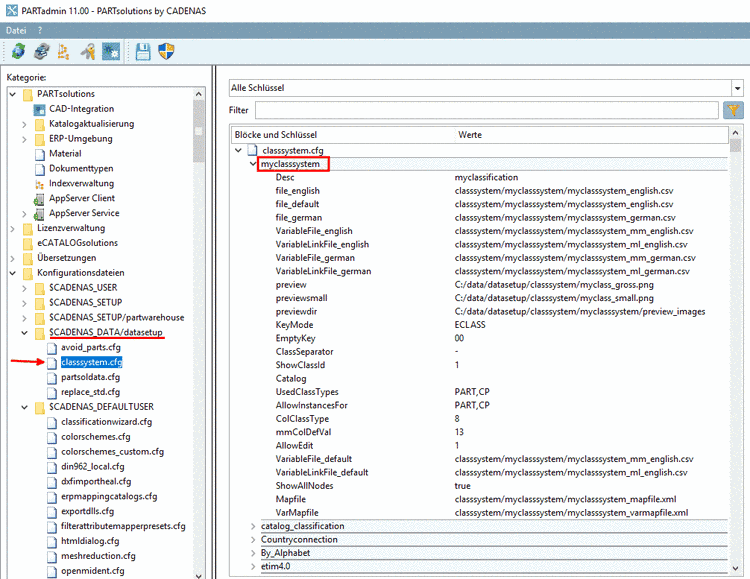
Task: Click the green refresh toolbar icon
Action: (18, 51)
